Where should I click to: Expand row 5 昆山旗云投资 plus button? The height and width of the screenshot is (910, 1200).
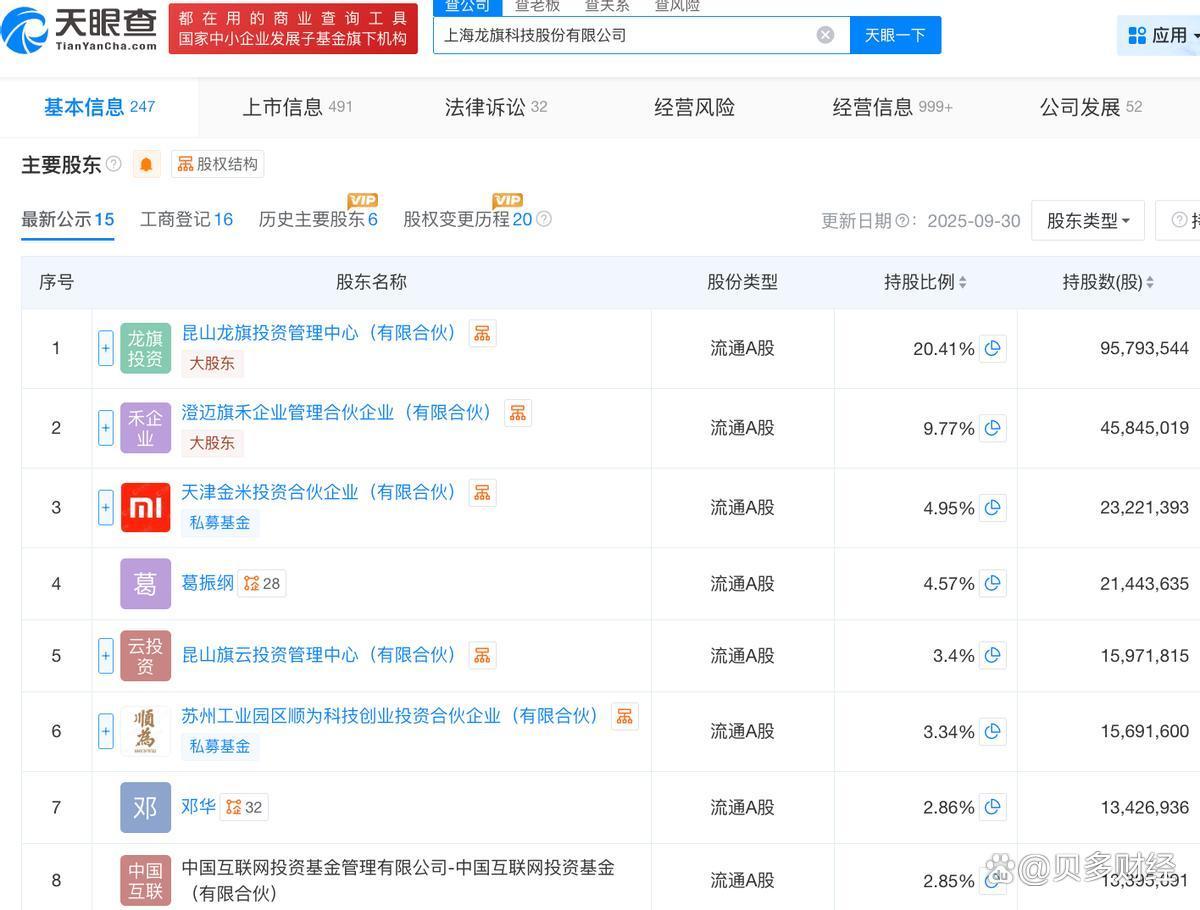tap(106, 656)
